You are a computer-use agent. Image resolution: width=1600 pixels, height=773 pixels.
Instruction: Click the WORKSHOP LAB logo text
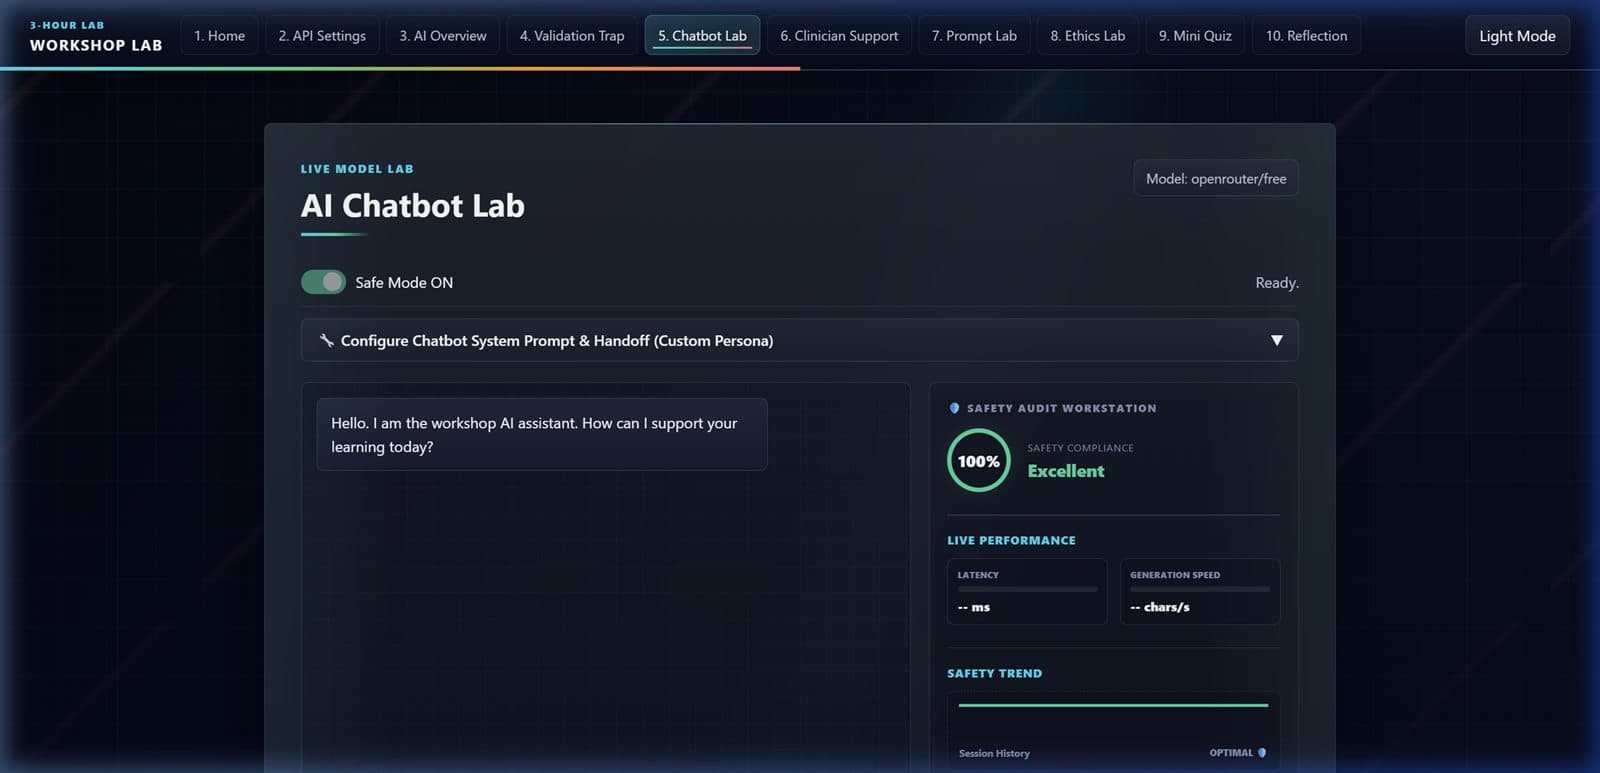(96, 45)
